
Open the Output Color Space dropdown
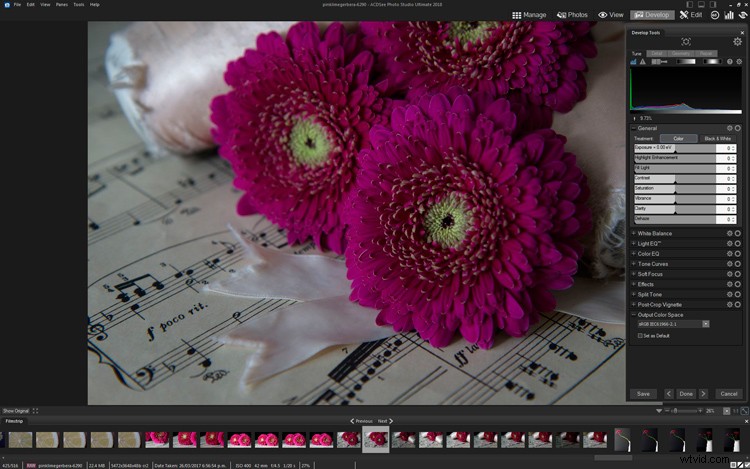(x=673, y=324)
